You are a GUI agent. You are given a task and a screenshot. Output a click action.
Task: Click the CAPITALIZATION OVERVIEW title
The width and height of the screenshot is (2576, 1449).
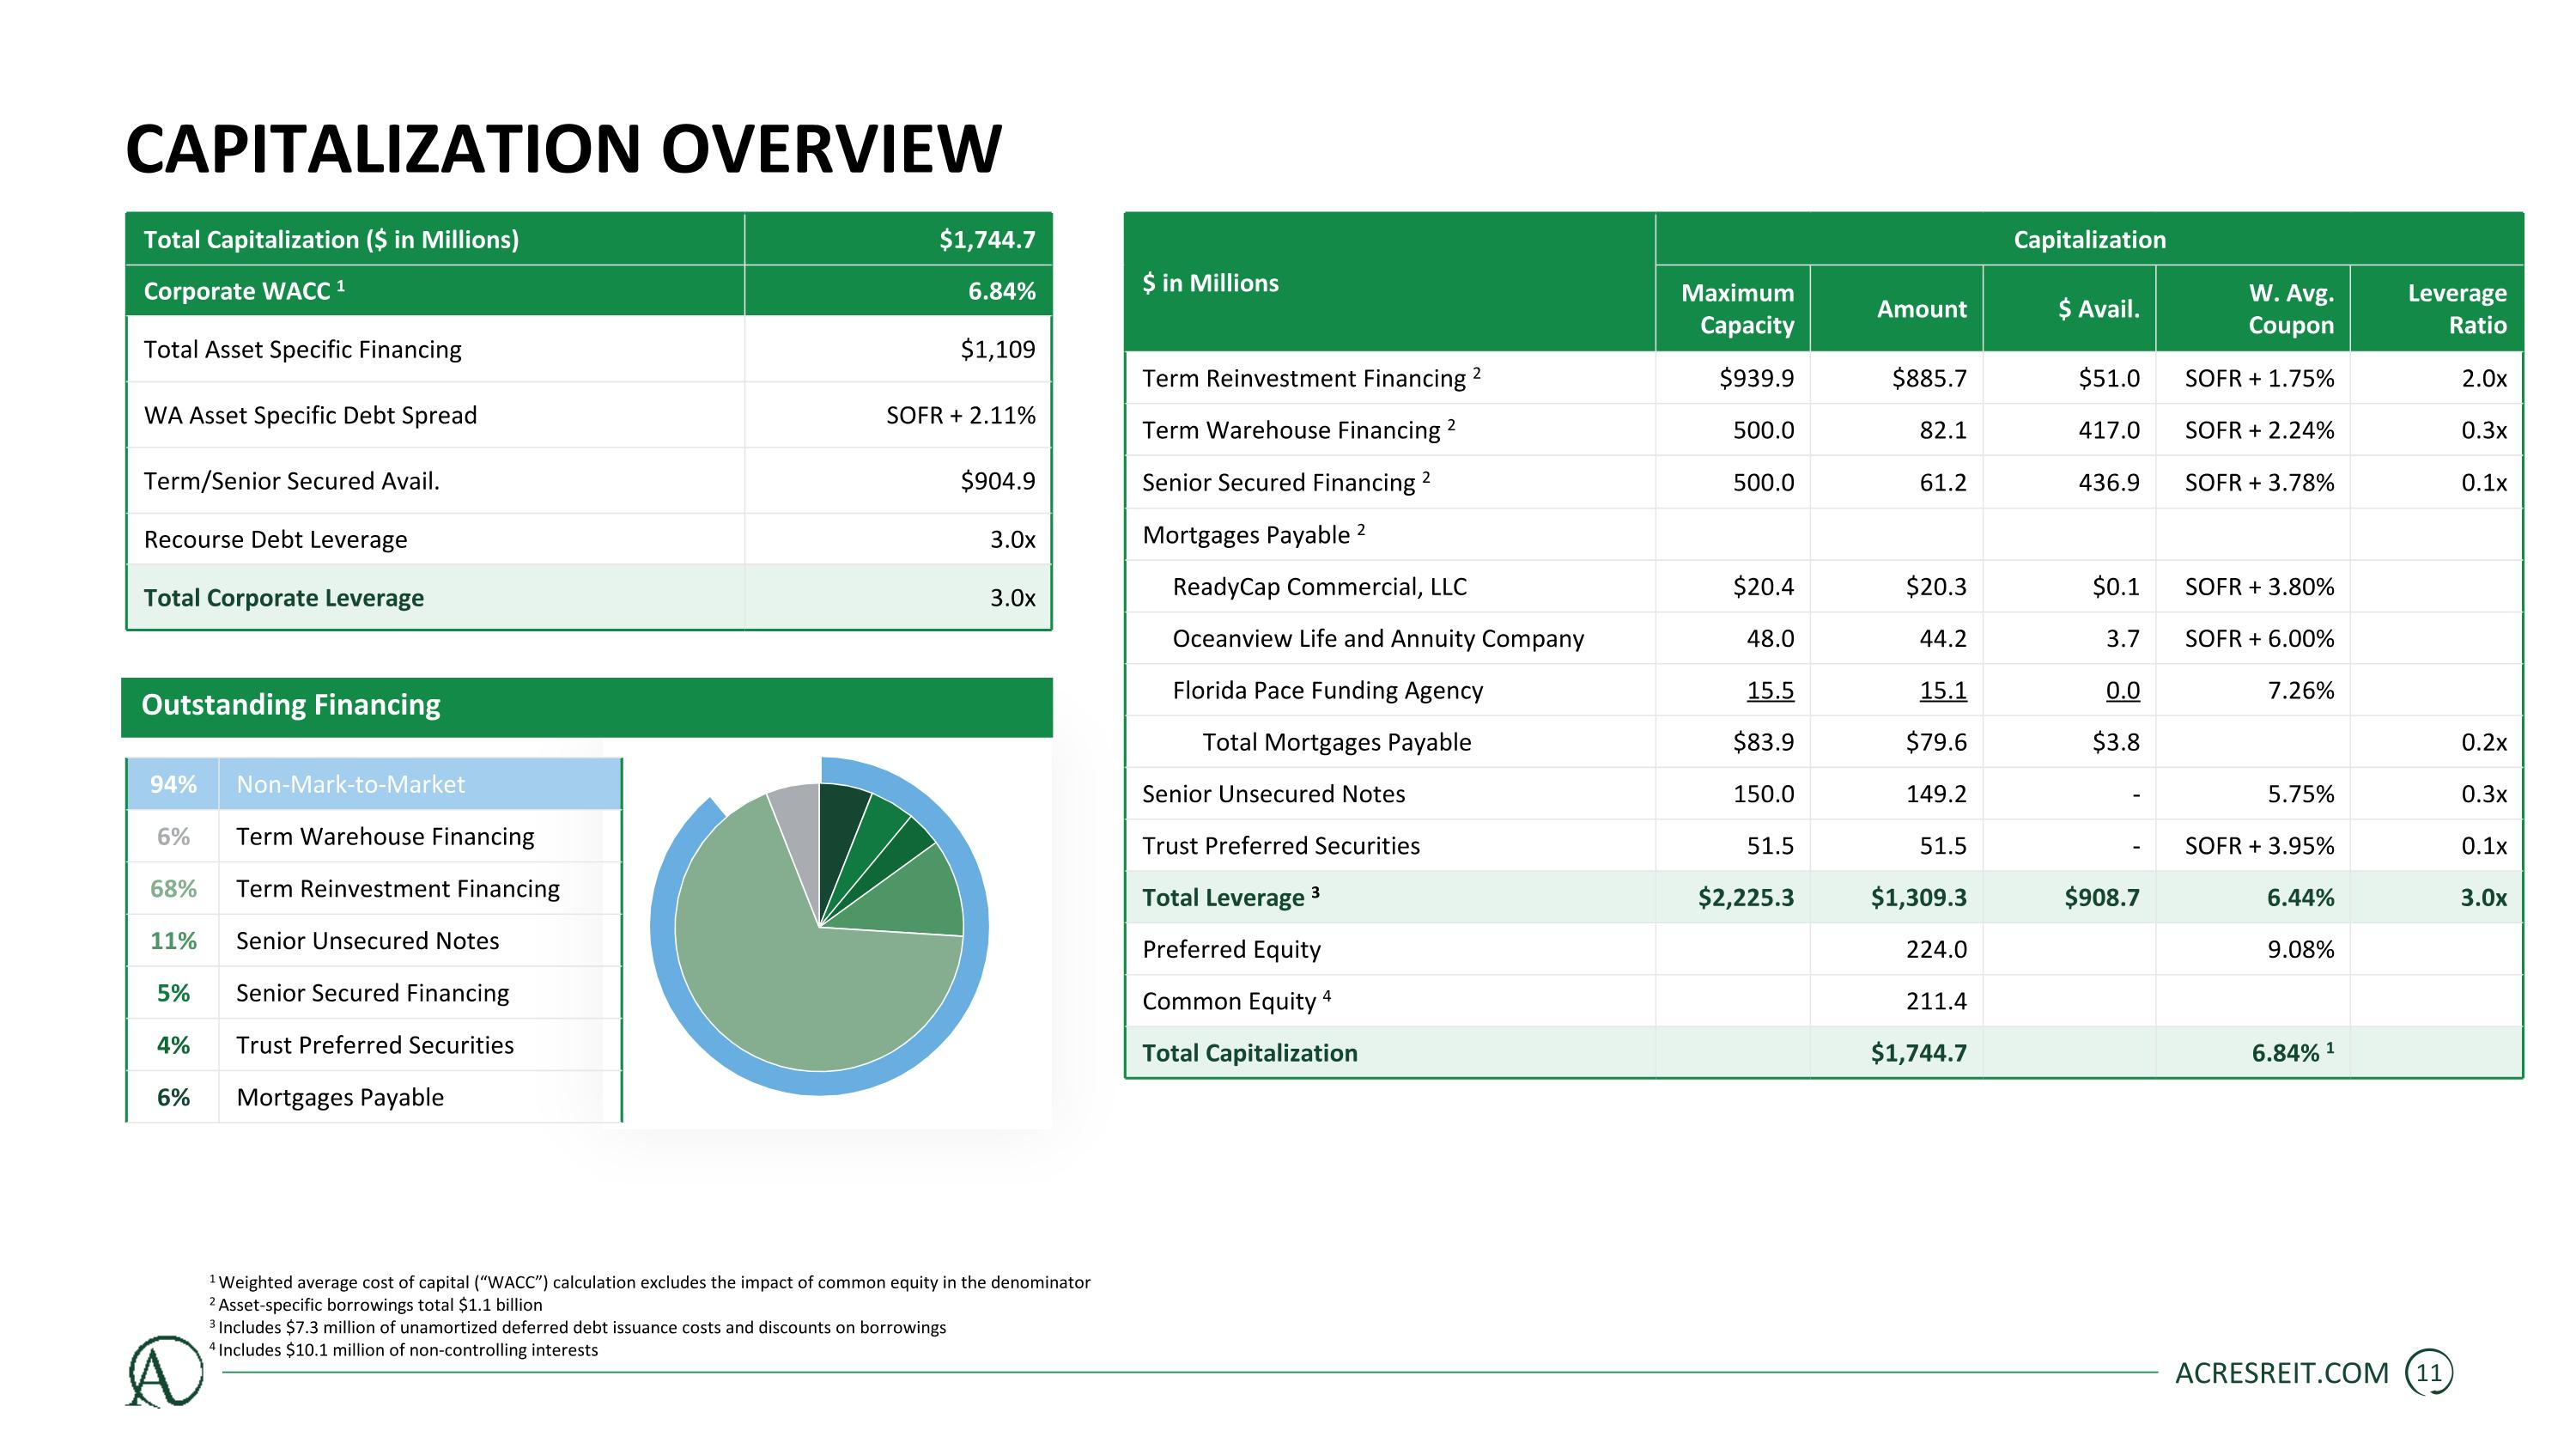point(563,149)
